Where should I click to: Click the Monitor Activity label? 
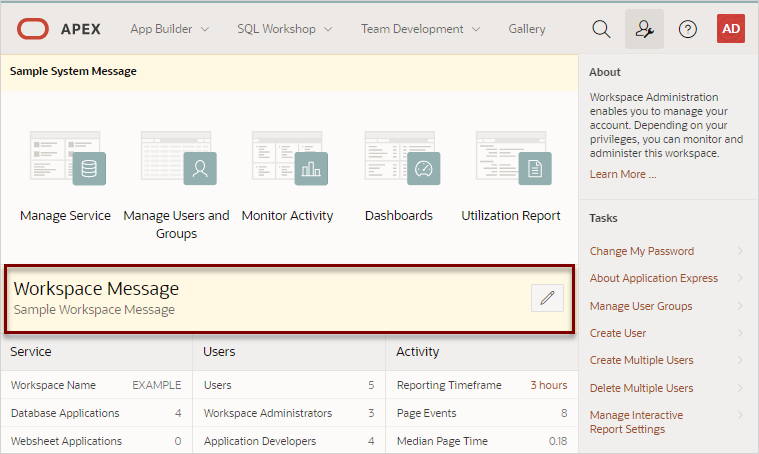288,215
